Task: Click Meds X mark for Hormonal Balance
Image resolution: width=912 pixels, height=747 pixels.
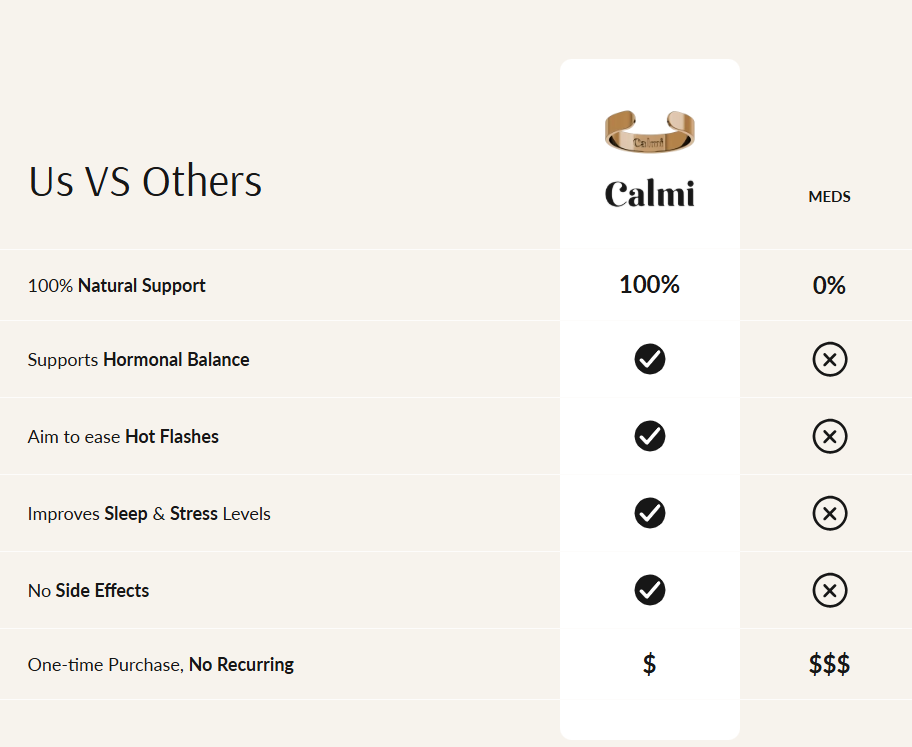Action: [x=829, y=359]
